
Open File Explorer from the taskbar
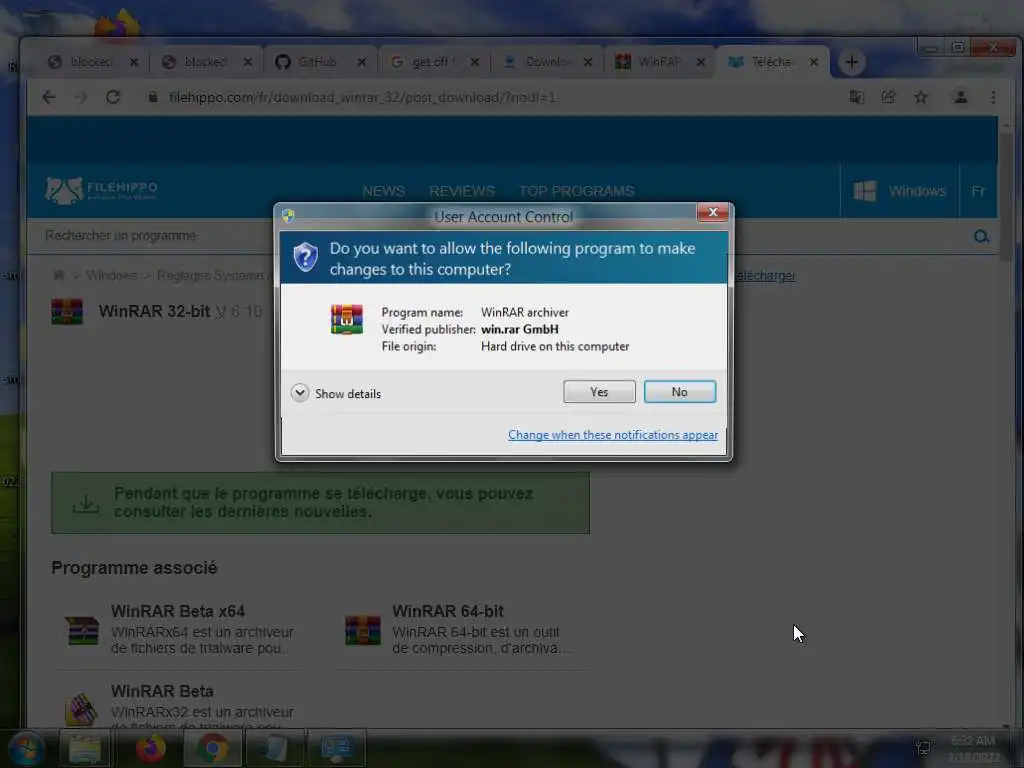(85, 748)
